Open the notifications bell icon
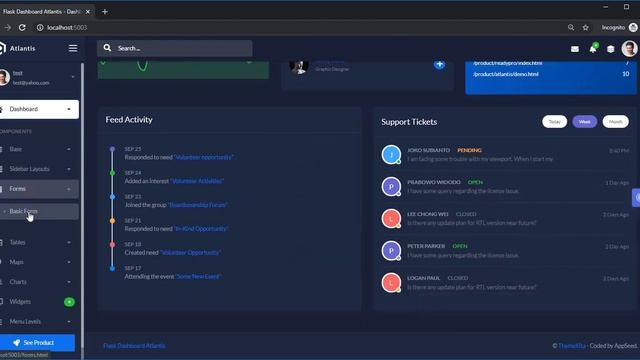640x360 pixels. pos(593,49)
